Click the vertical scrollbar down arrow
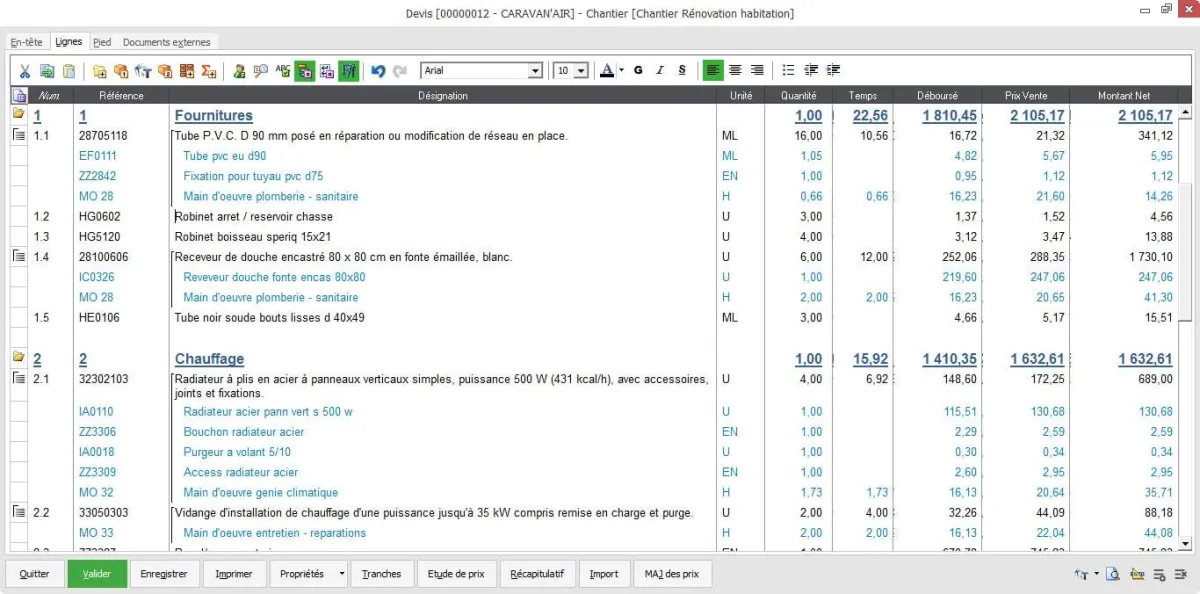The height and width of the screenshot is (594, 1200). pyautogui.click(x=1186, y=543)
